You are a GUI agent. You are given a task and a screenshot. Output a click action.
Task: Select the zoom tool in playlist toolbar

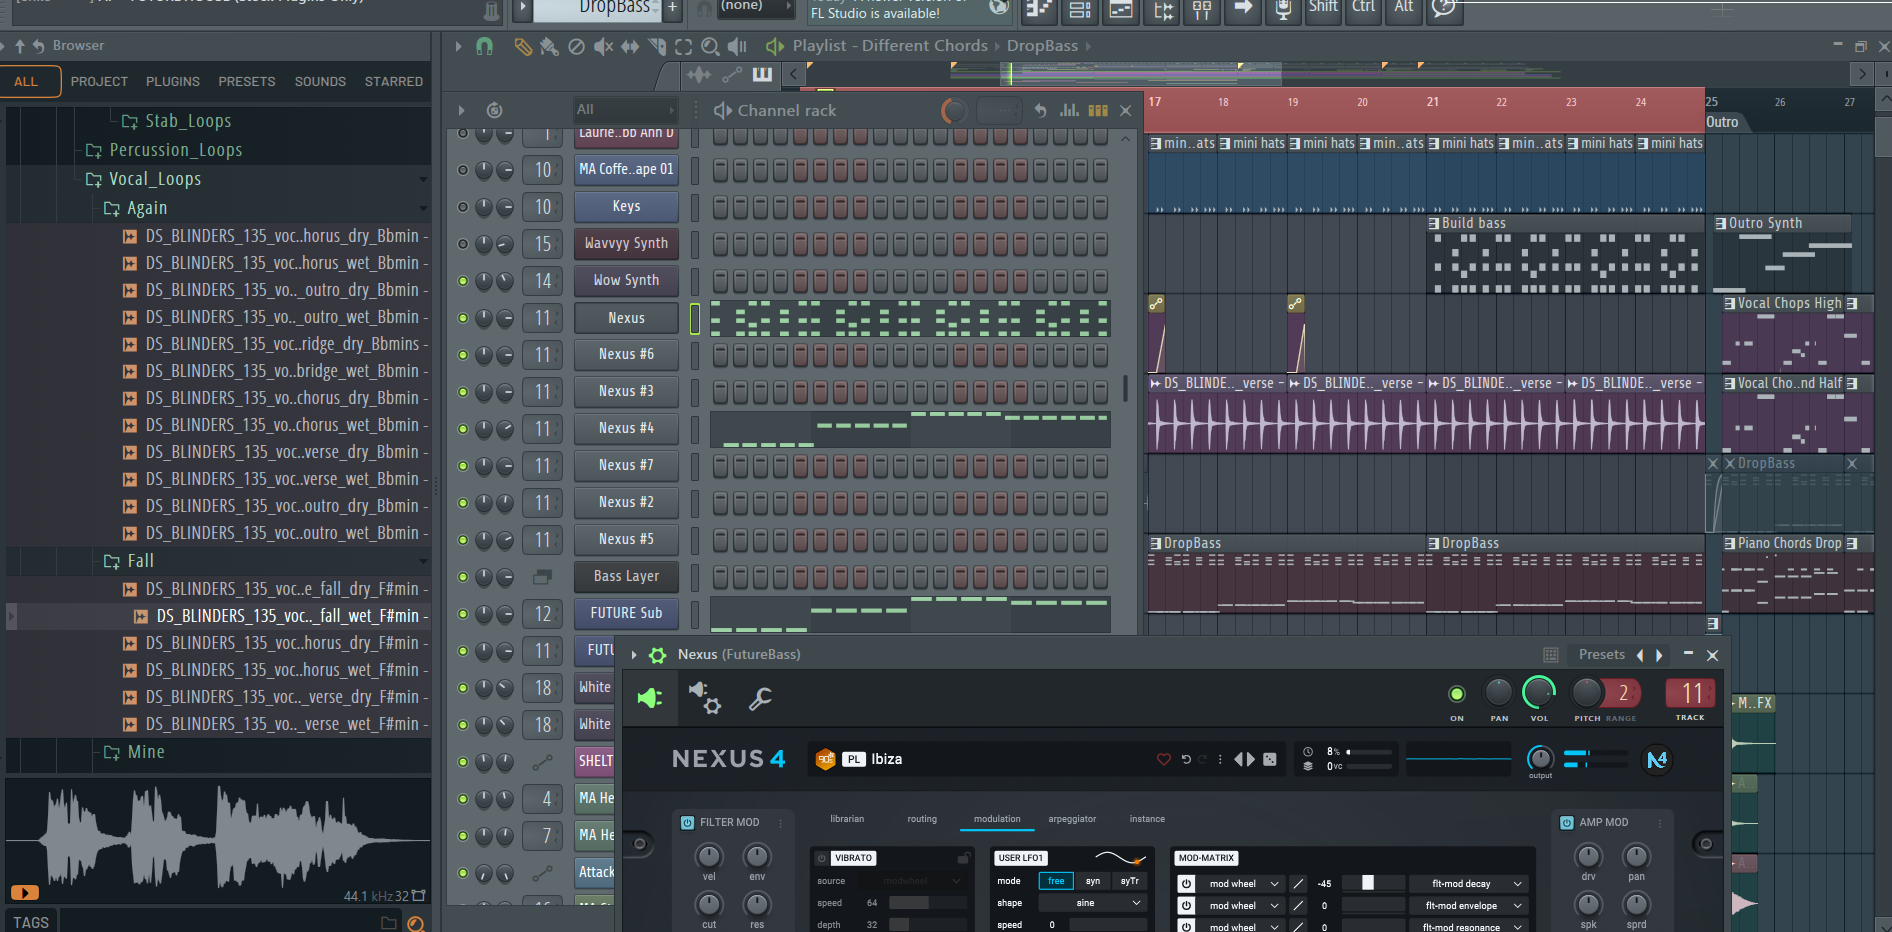coord(710,46)
